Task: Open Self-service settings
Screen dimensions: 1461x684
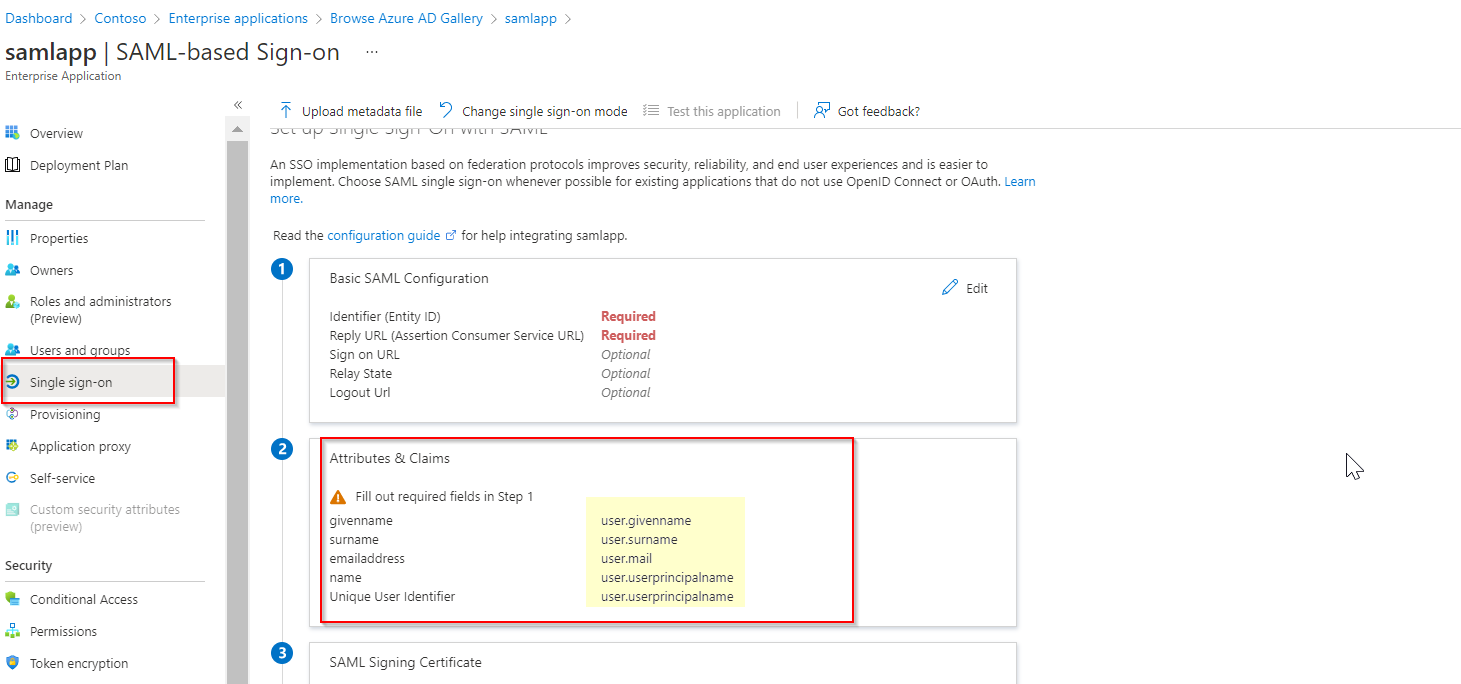Action: click(x=62, y=478)
